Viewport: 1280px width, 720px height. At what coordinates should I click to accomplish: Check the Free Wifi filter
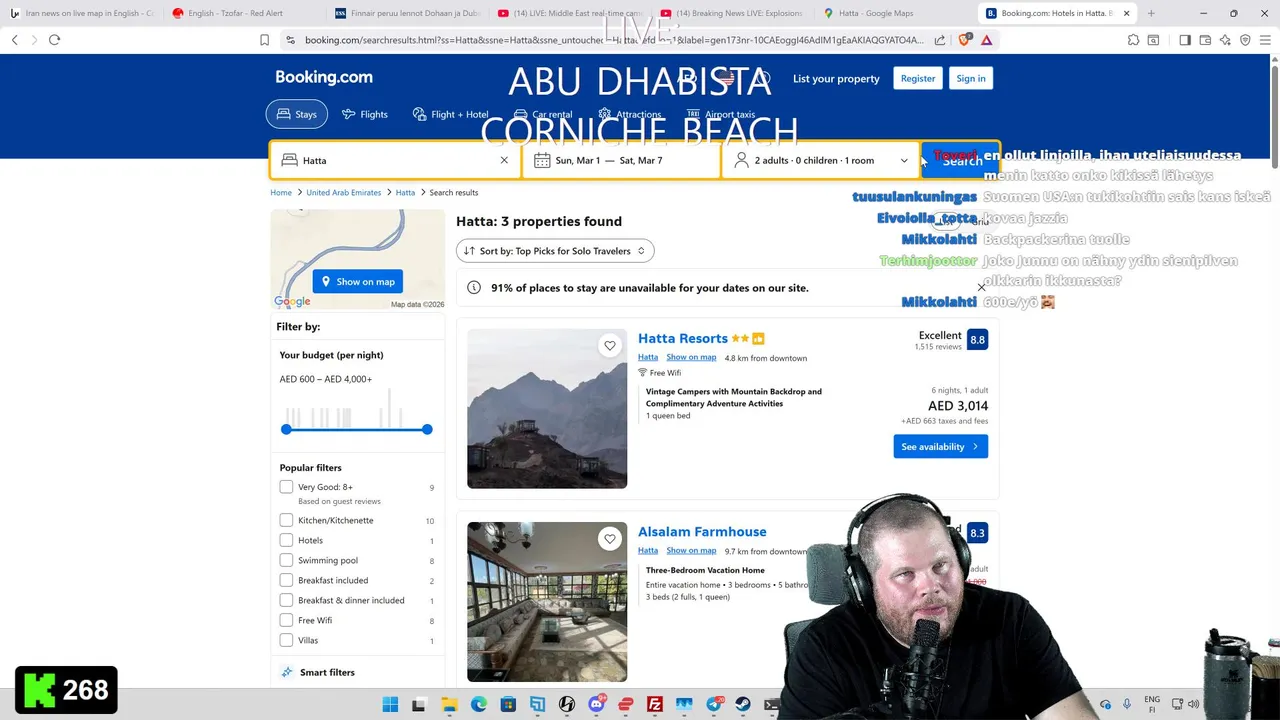pyautogui.click(x=286, y=620)
